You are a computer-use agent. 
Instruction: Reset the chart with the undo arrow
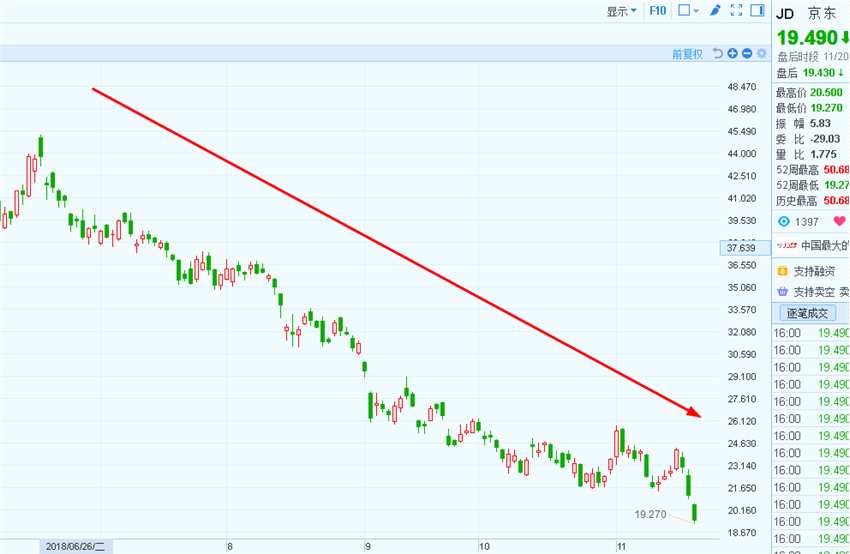pyautogui.click(x=718, y=53)
